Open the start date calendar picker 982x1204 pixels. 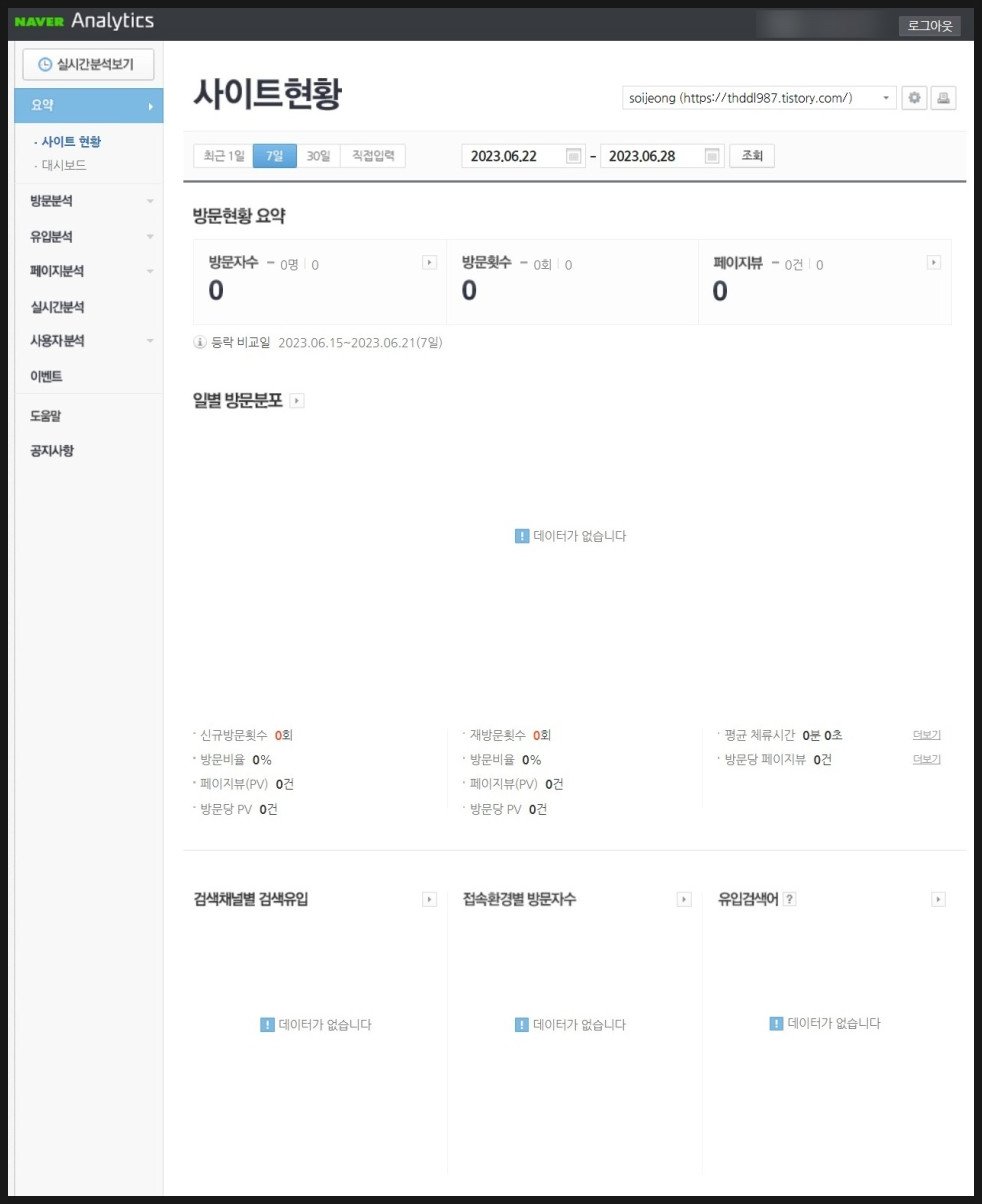[573, 156]
